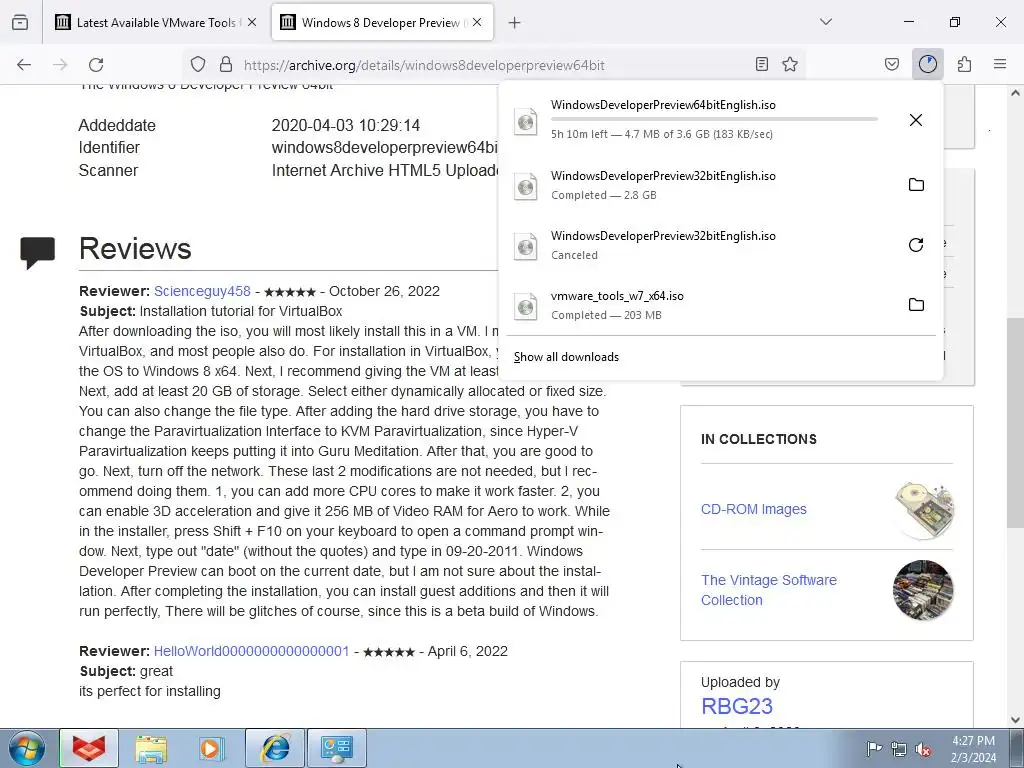Screen dimensions: 1024x768
Task: Show completed 32bit ISO in folder
Action: [x=916, y=185]
